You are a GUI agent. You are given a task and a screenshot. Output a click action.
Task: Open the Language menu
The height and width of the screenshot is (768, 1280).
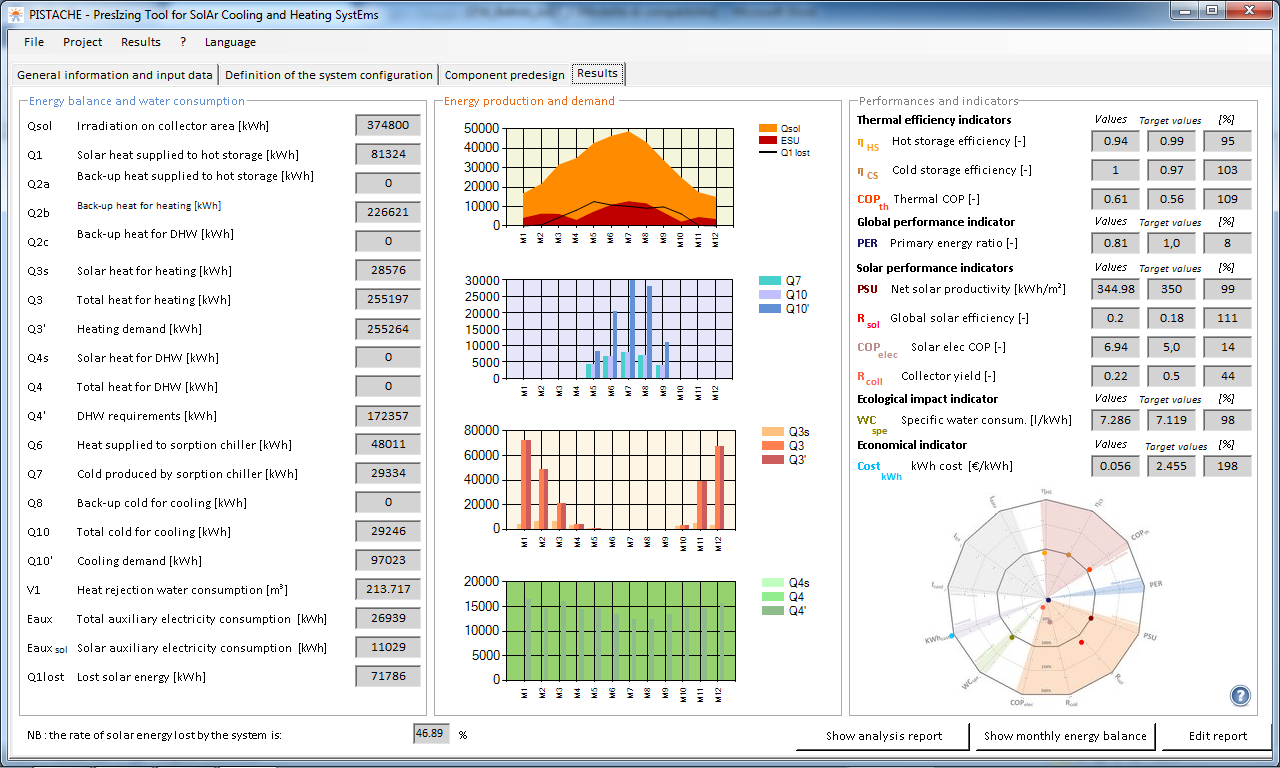pos(230,42)
